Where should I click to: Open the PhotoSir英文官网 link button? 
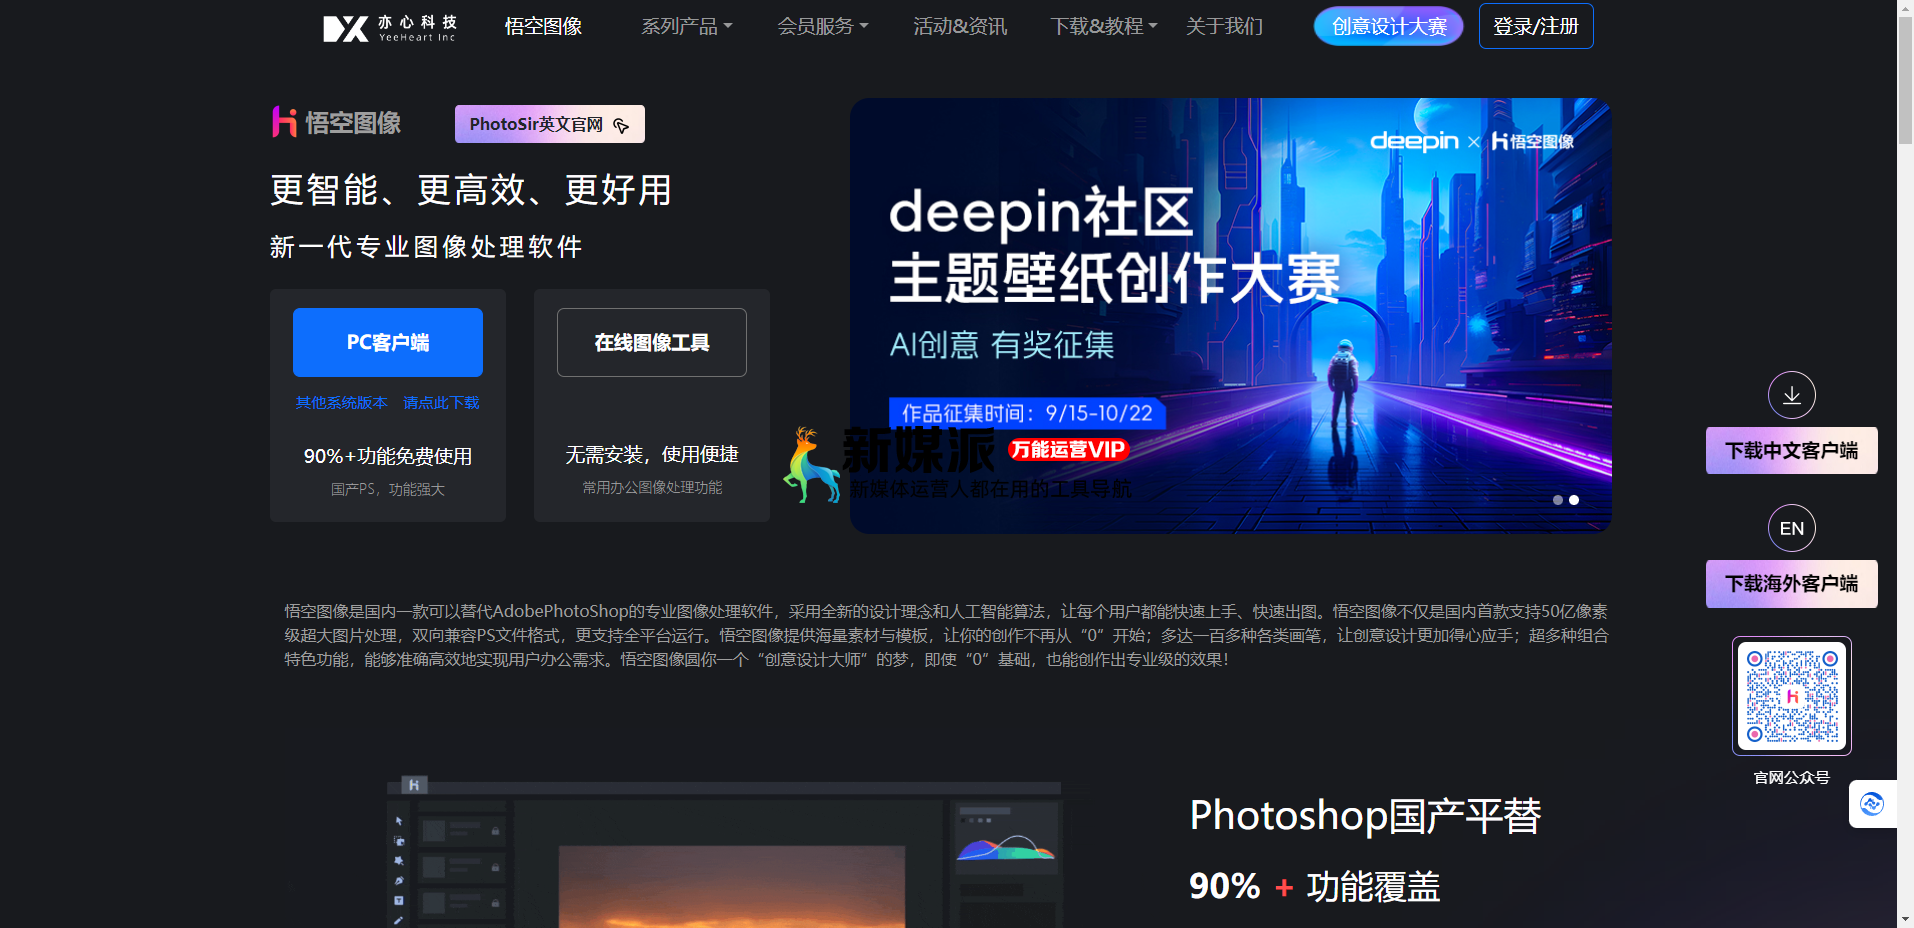(550, 124)
